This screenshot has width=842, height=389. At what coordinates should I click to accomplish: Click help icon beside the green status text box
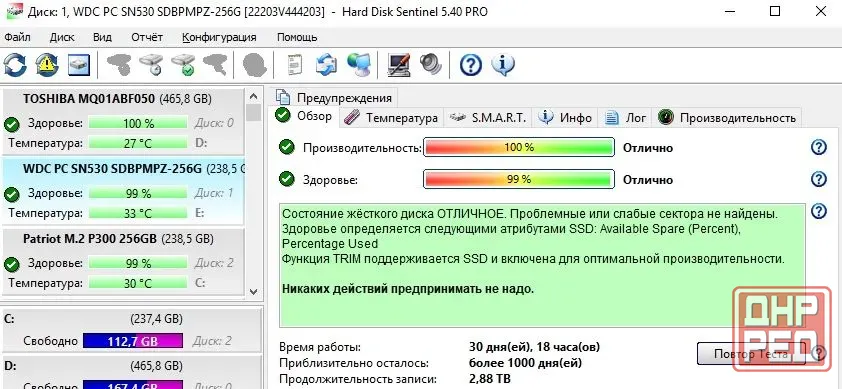coord(818,211)
